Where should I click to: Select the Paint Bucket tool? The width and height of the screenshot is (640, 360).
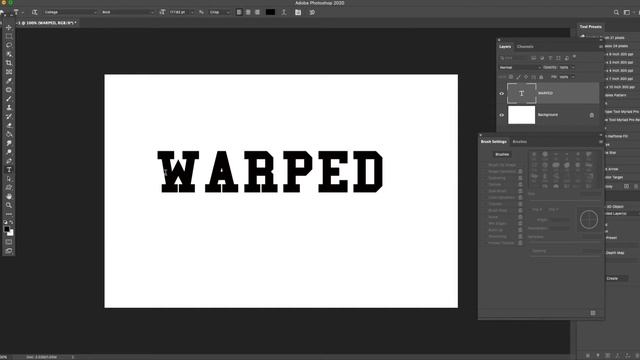(x=9, y=134)
